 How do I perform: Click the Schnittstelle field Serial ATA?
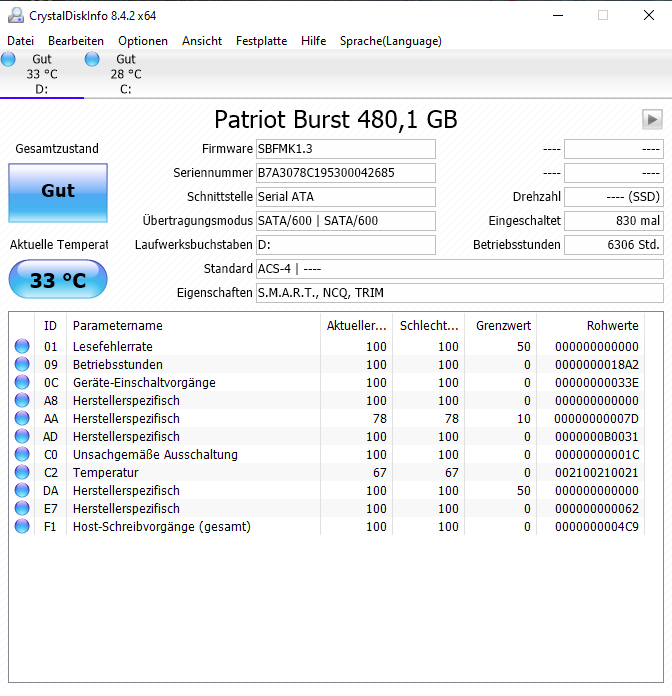346,197
